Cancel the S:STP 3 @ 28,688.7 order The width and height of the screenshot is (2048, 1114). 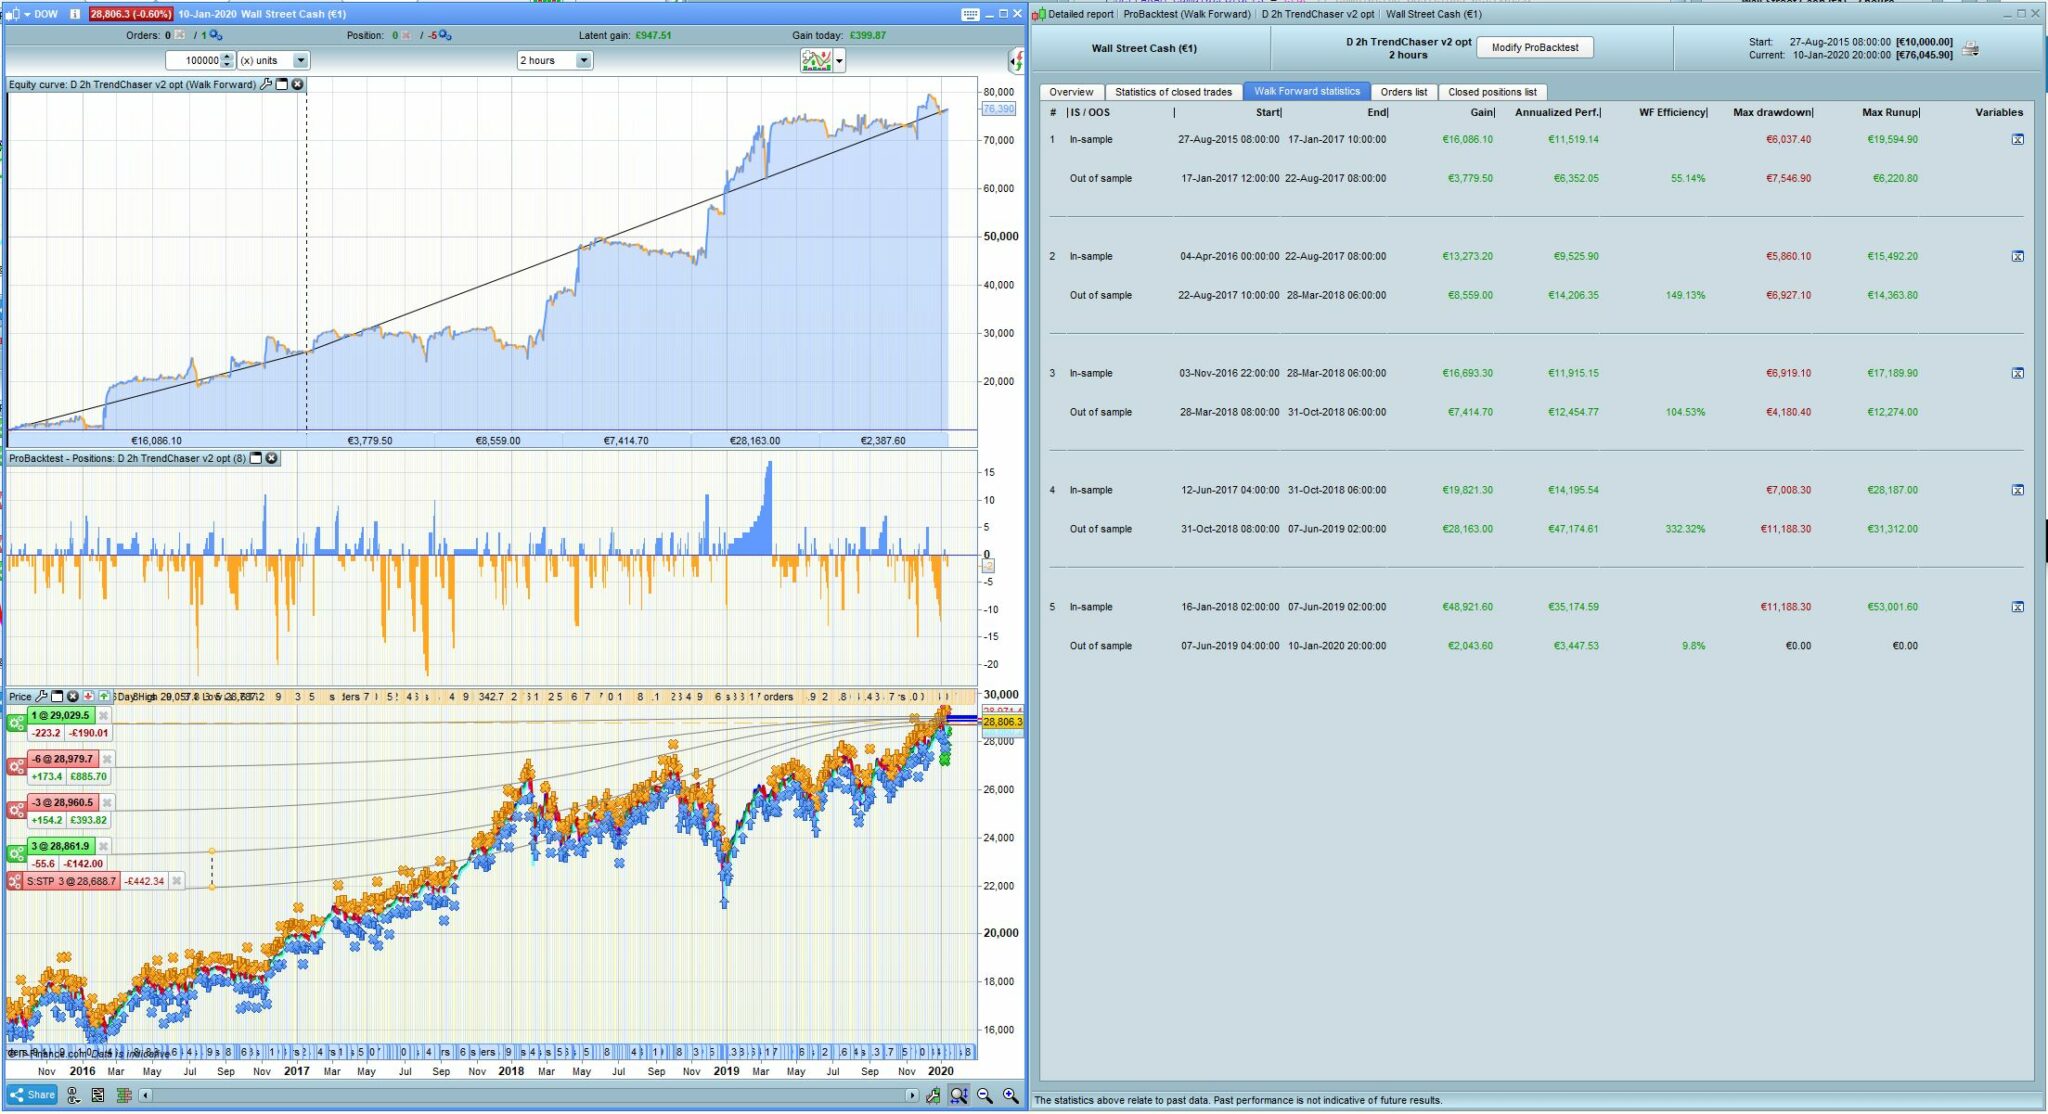177,881
